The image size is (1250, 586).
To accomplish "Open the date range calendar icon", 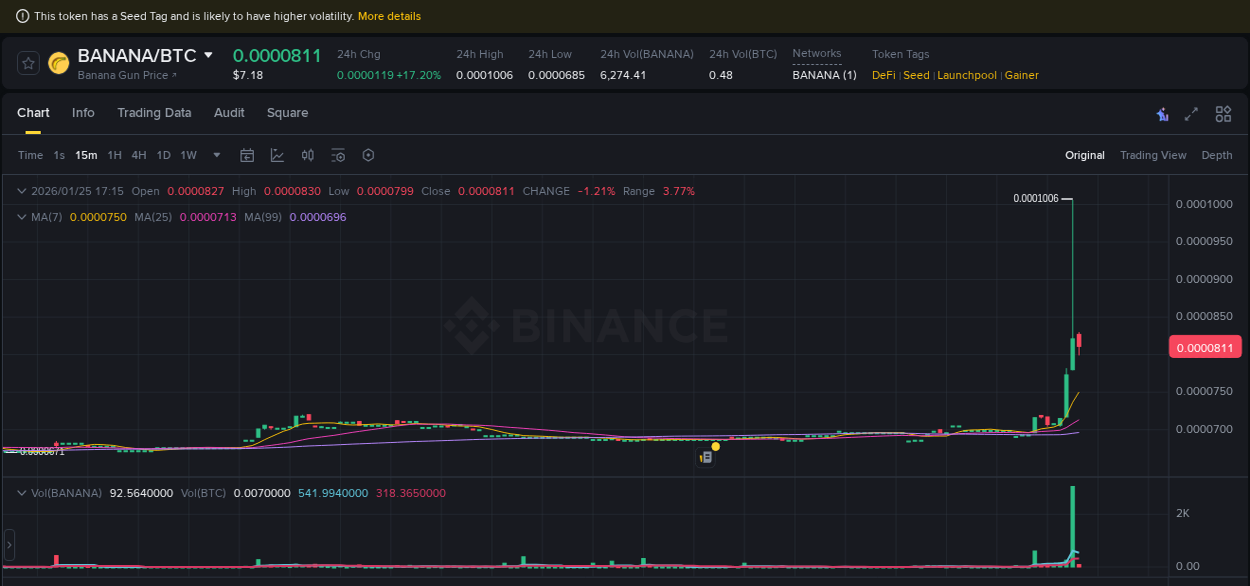I will (247, 155).
